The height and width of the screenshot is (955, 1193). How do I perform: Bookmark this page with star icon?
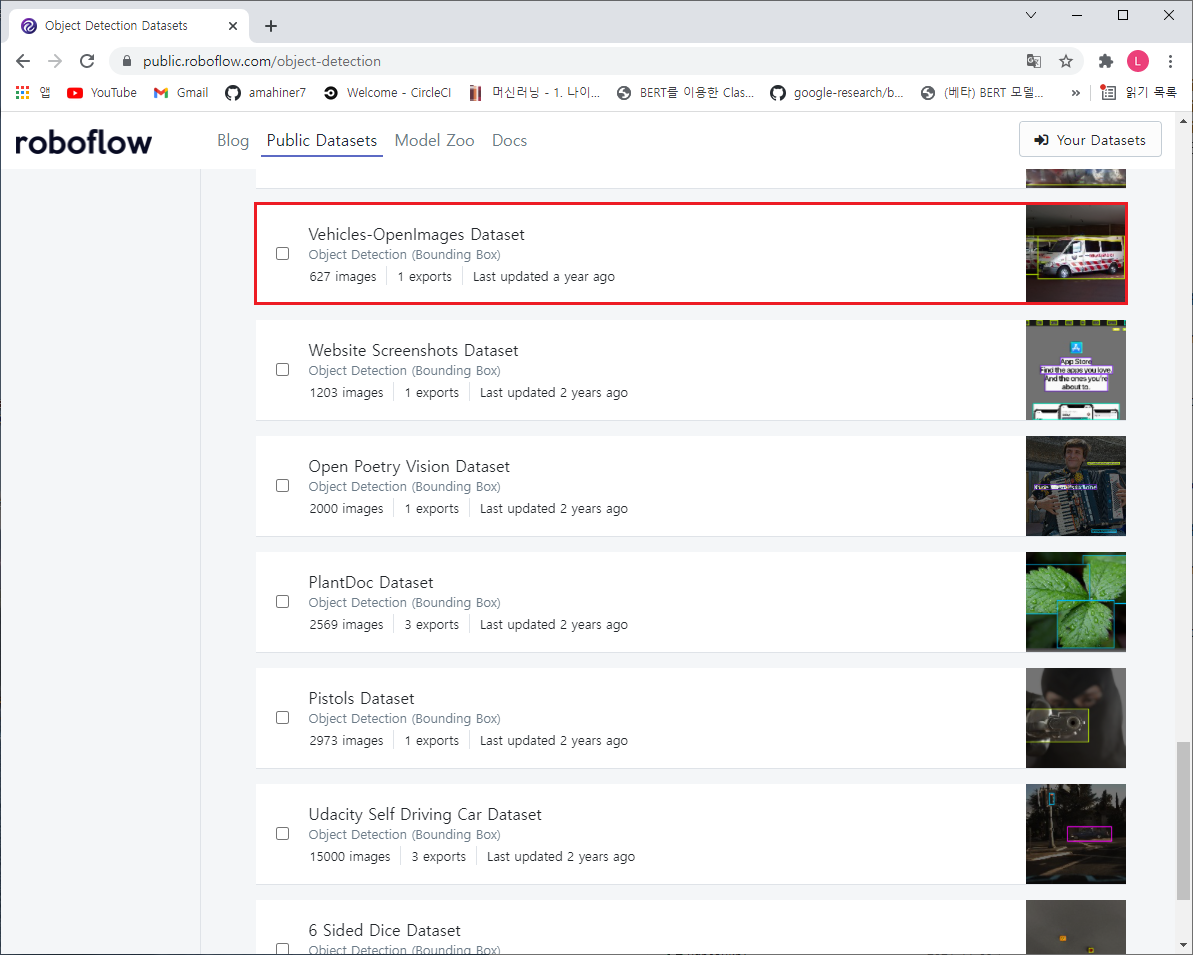1066,61
